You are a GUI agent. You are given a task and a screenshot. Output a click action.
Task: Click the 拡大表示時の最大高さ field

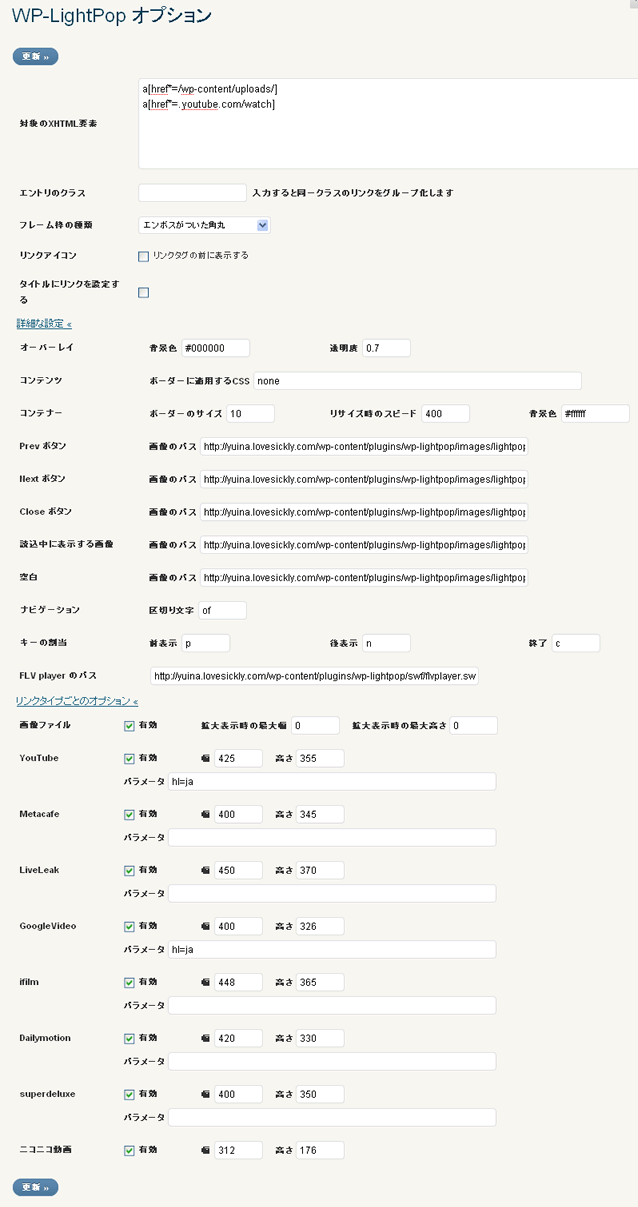[x=473, y=725]
